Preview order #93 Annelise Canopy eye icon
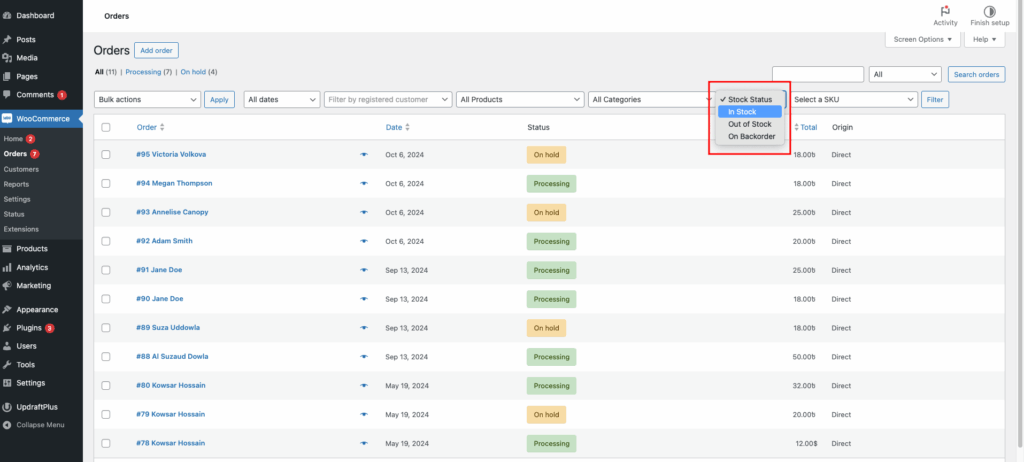The width and height of the screenshot is (1024, 462). [364, 212]
